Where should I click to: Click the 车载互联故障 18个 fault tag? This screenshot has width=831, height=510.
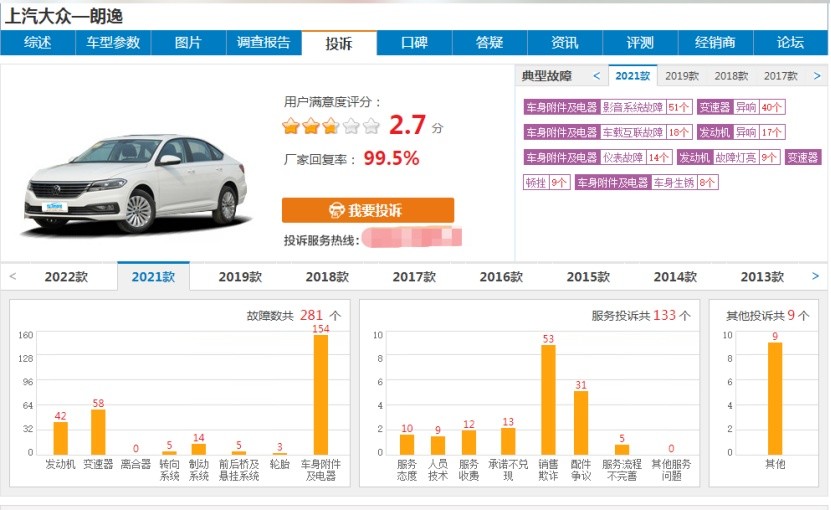point(608,132)
